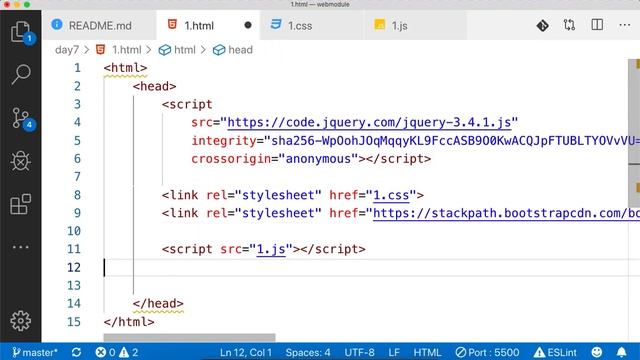640x360 pixels.
Task: Click the integrity attribute on line 5
Action: pos(224,141)
